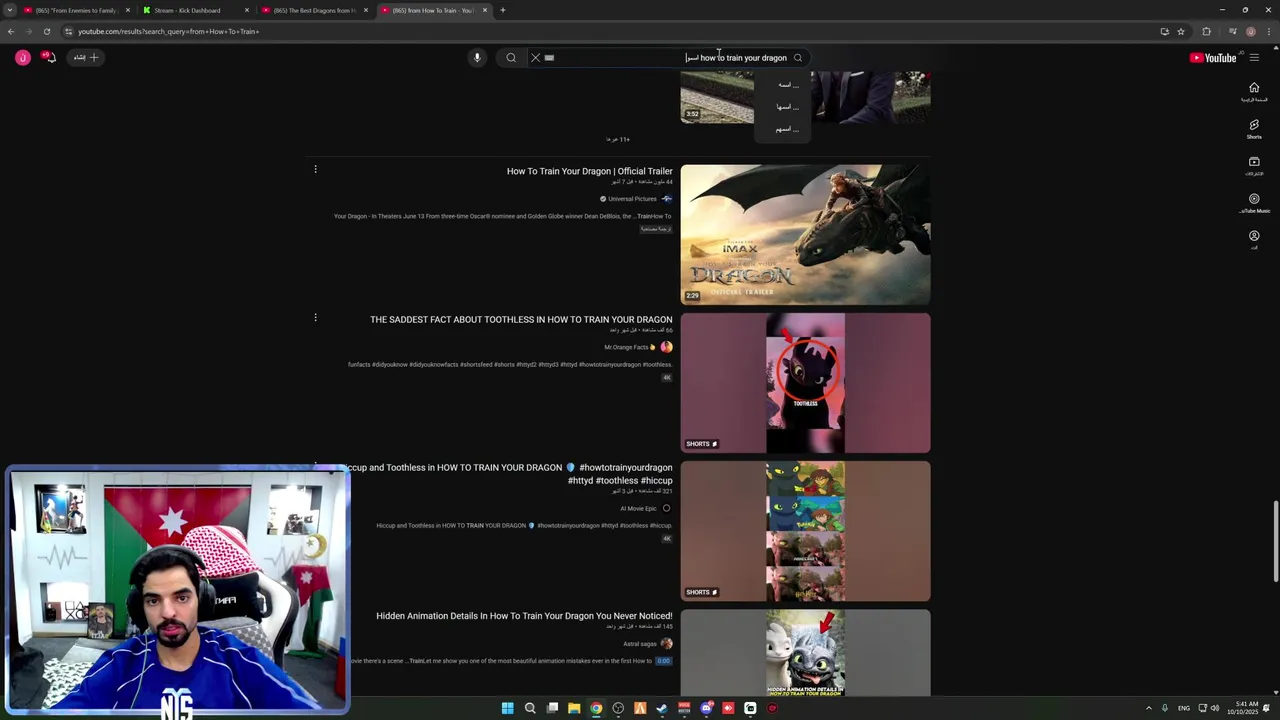Open the Hiccup and Toothless short title
Screen dimensions: 1280x720
507,474
